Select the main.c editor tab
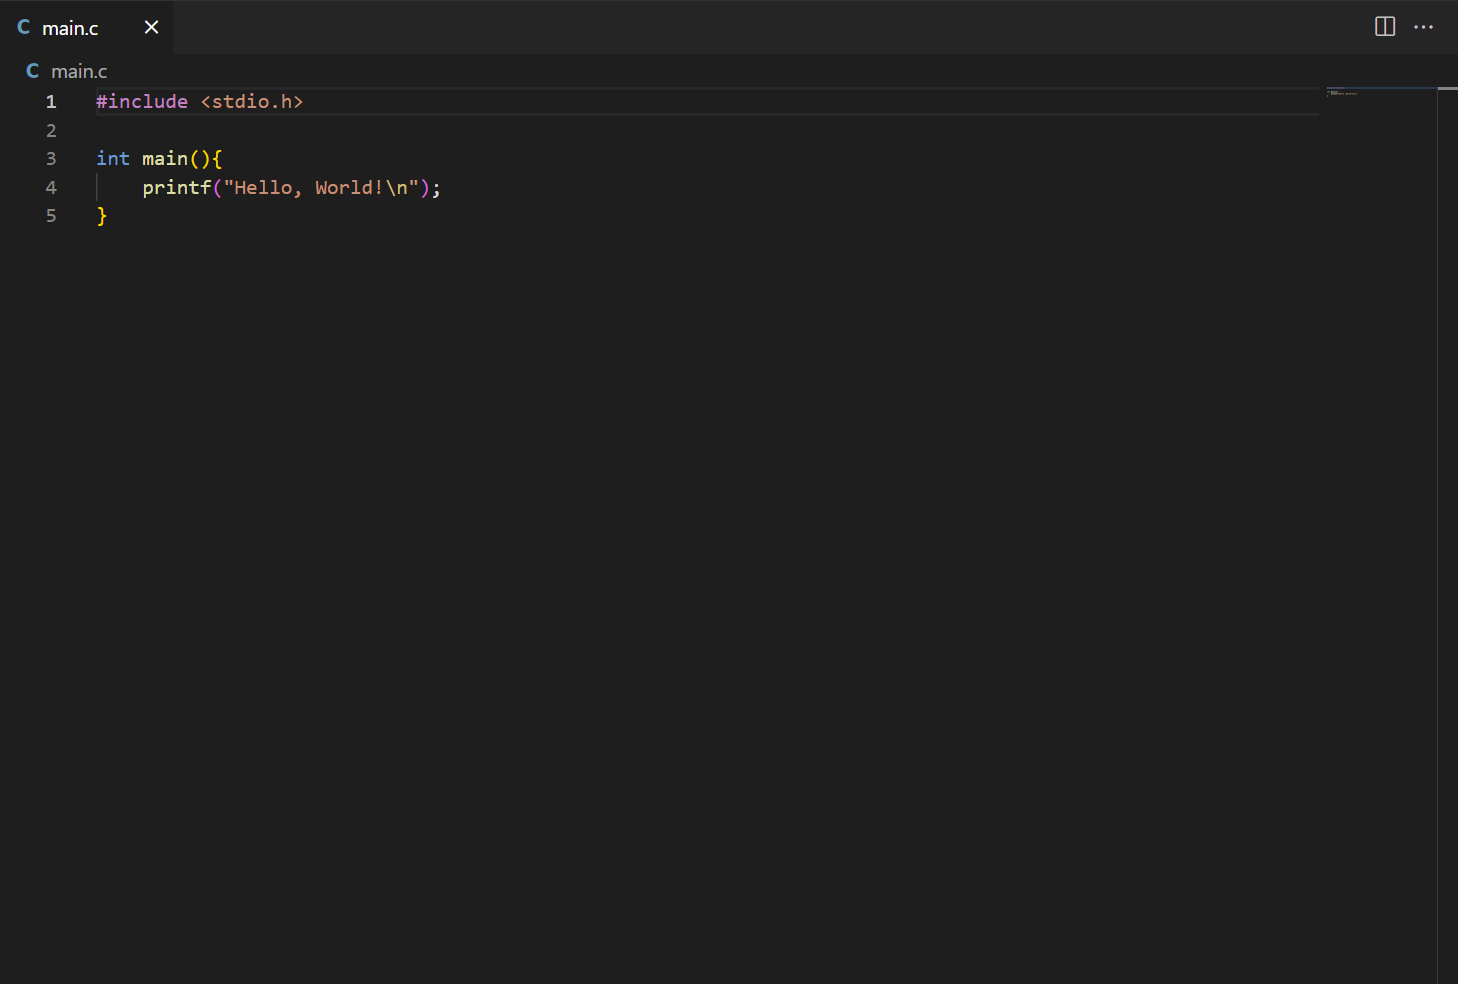The width and height of the screenshot is (1458, 984). click(x=70, y=27)
